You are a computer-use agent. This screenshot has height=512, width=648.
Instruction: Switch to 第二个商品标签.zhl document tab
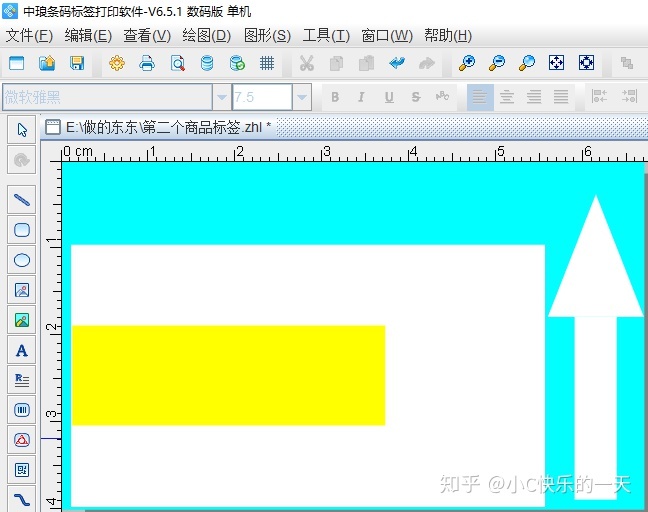point(158,127)
